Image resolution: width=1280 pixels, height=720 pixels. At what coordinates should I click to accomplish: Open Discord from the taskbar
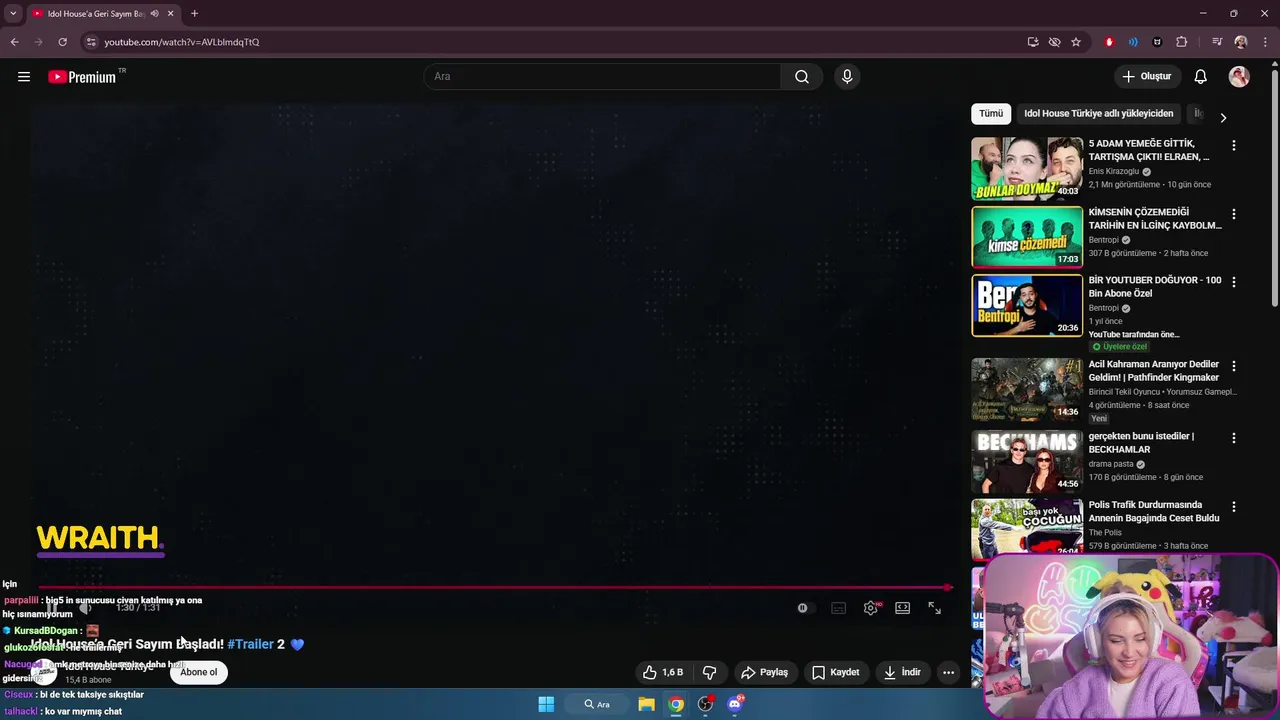(x=735, y=704)
